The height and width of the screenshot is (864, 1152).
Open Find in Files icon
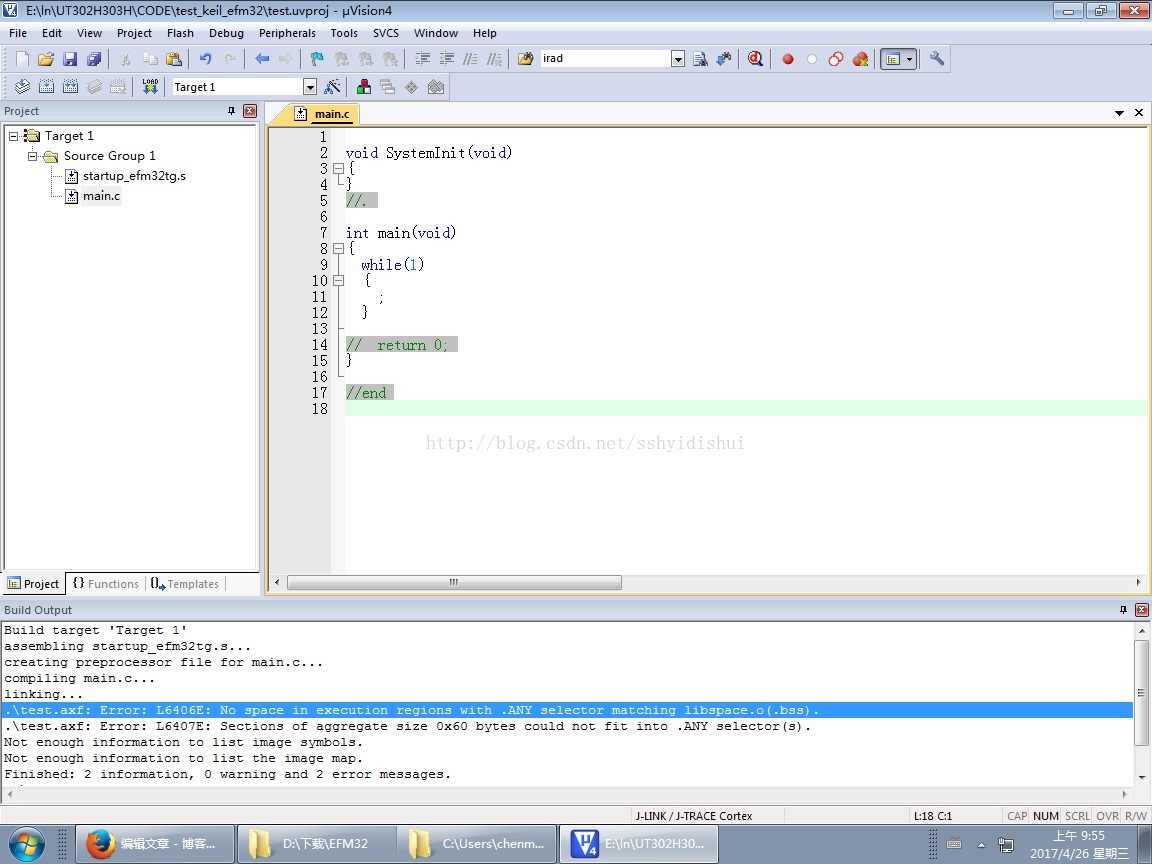click(x=525, y=59)
